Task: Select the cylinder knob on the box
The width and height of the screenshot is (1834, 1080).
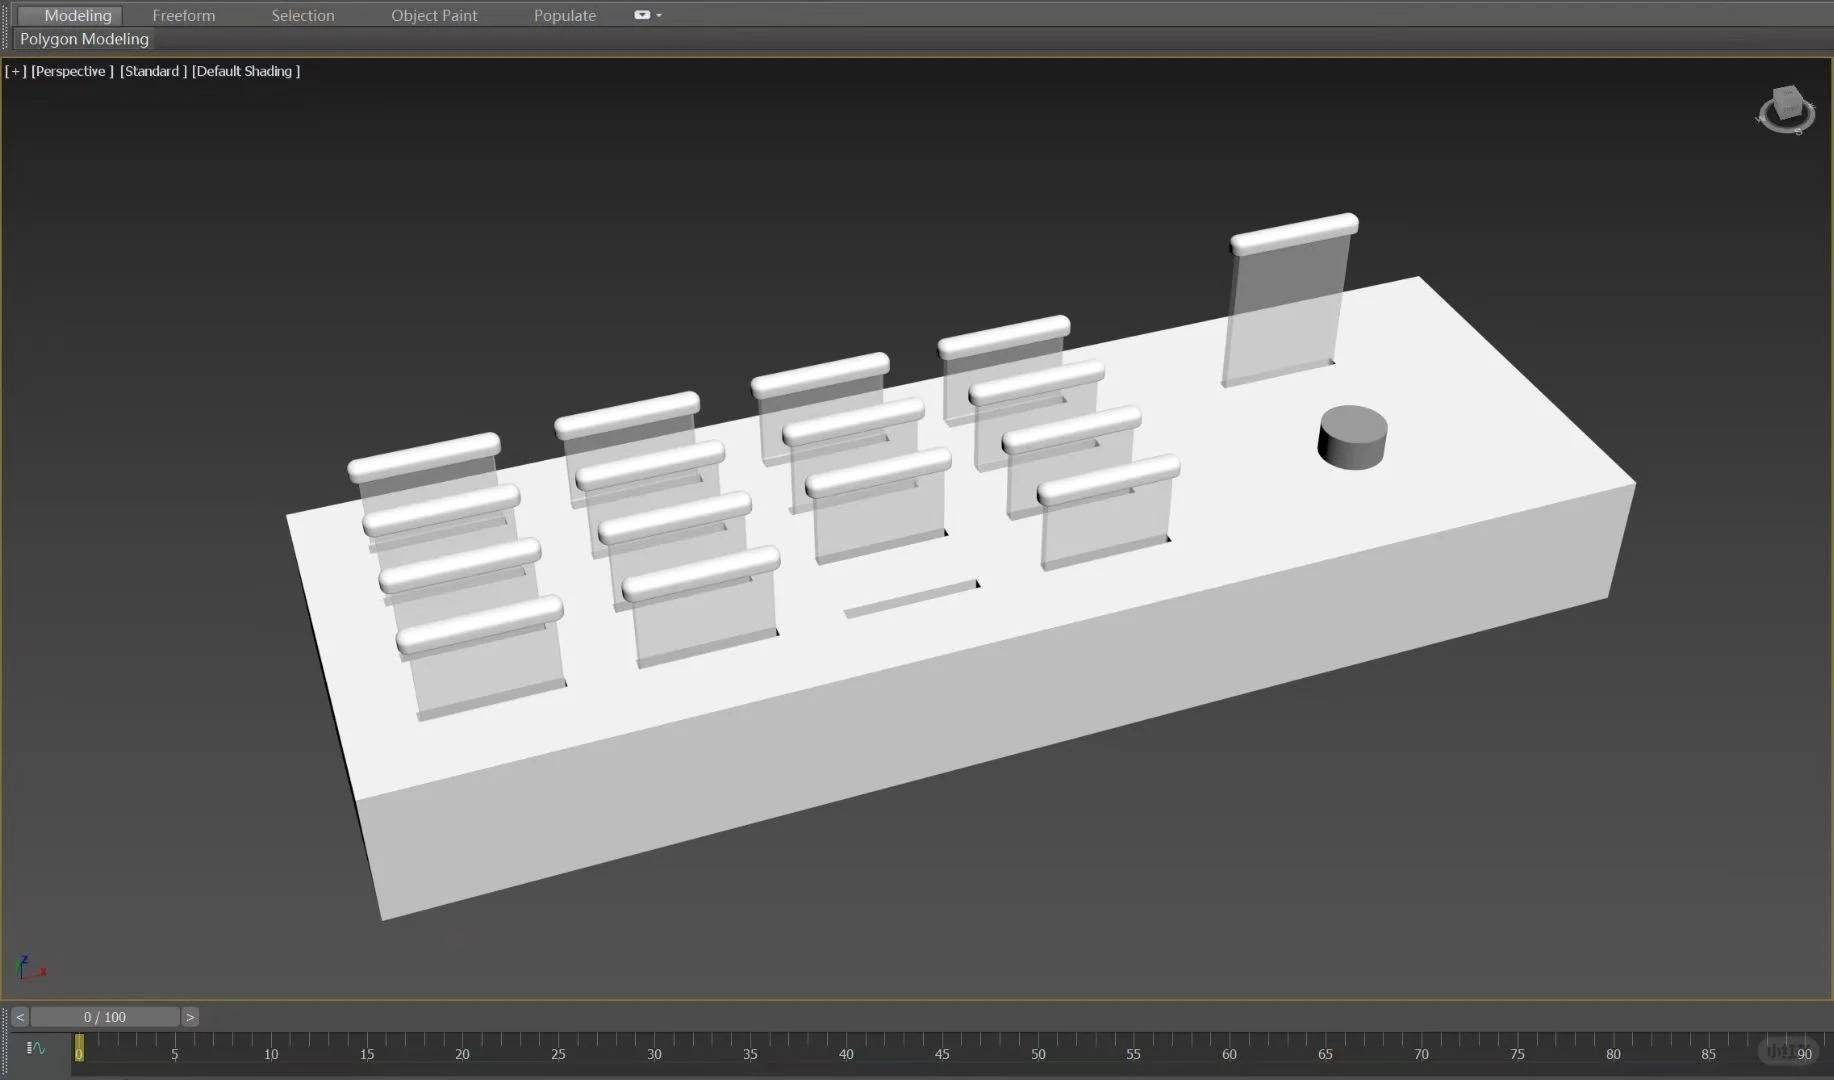Action: coord(1352,437)
